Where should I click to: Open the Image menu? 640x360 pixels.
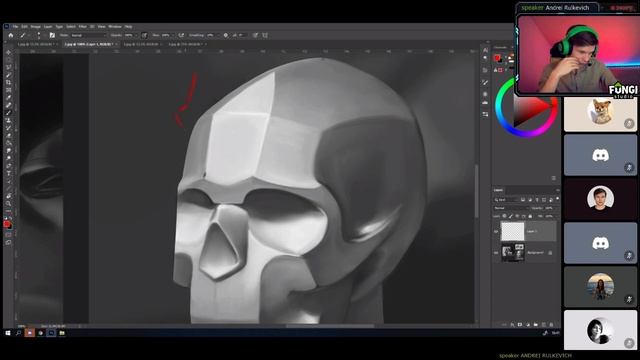36,27
